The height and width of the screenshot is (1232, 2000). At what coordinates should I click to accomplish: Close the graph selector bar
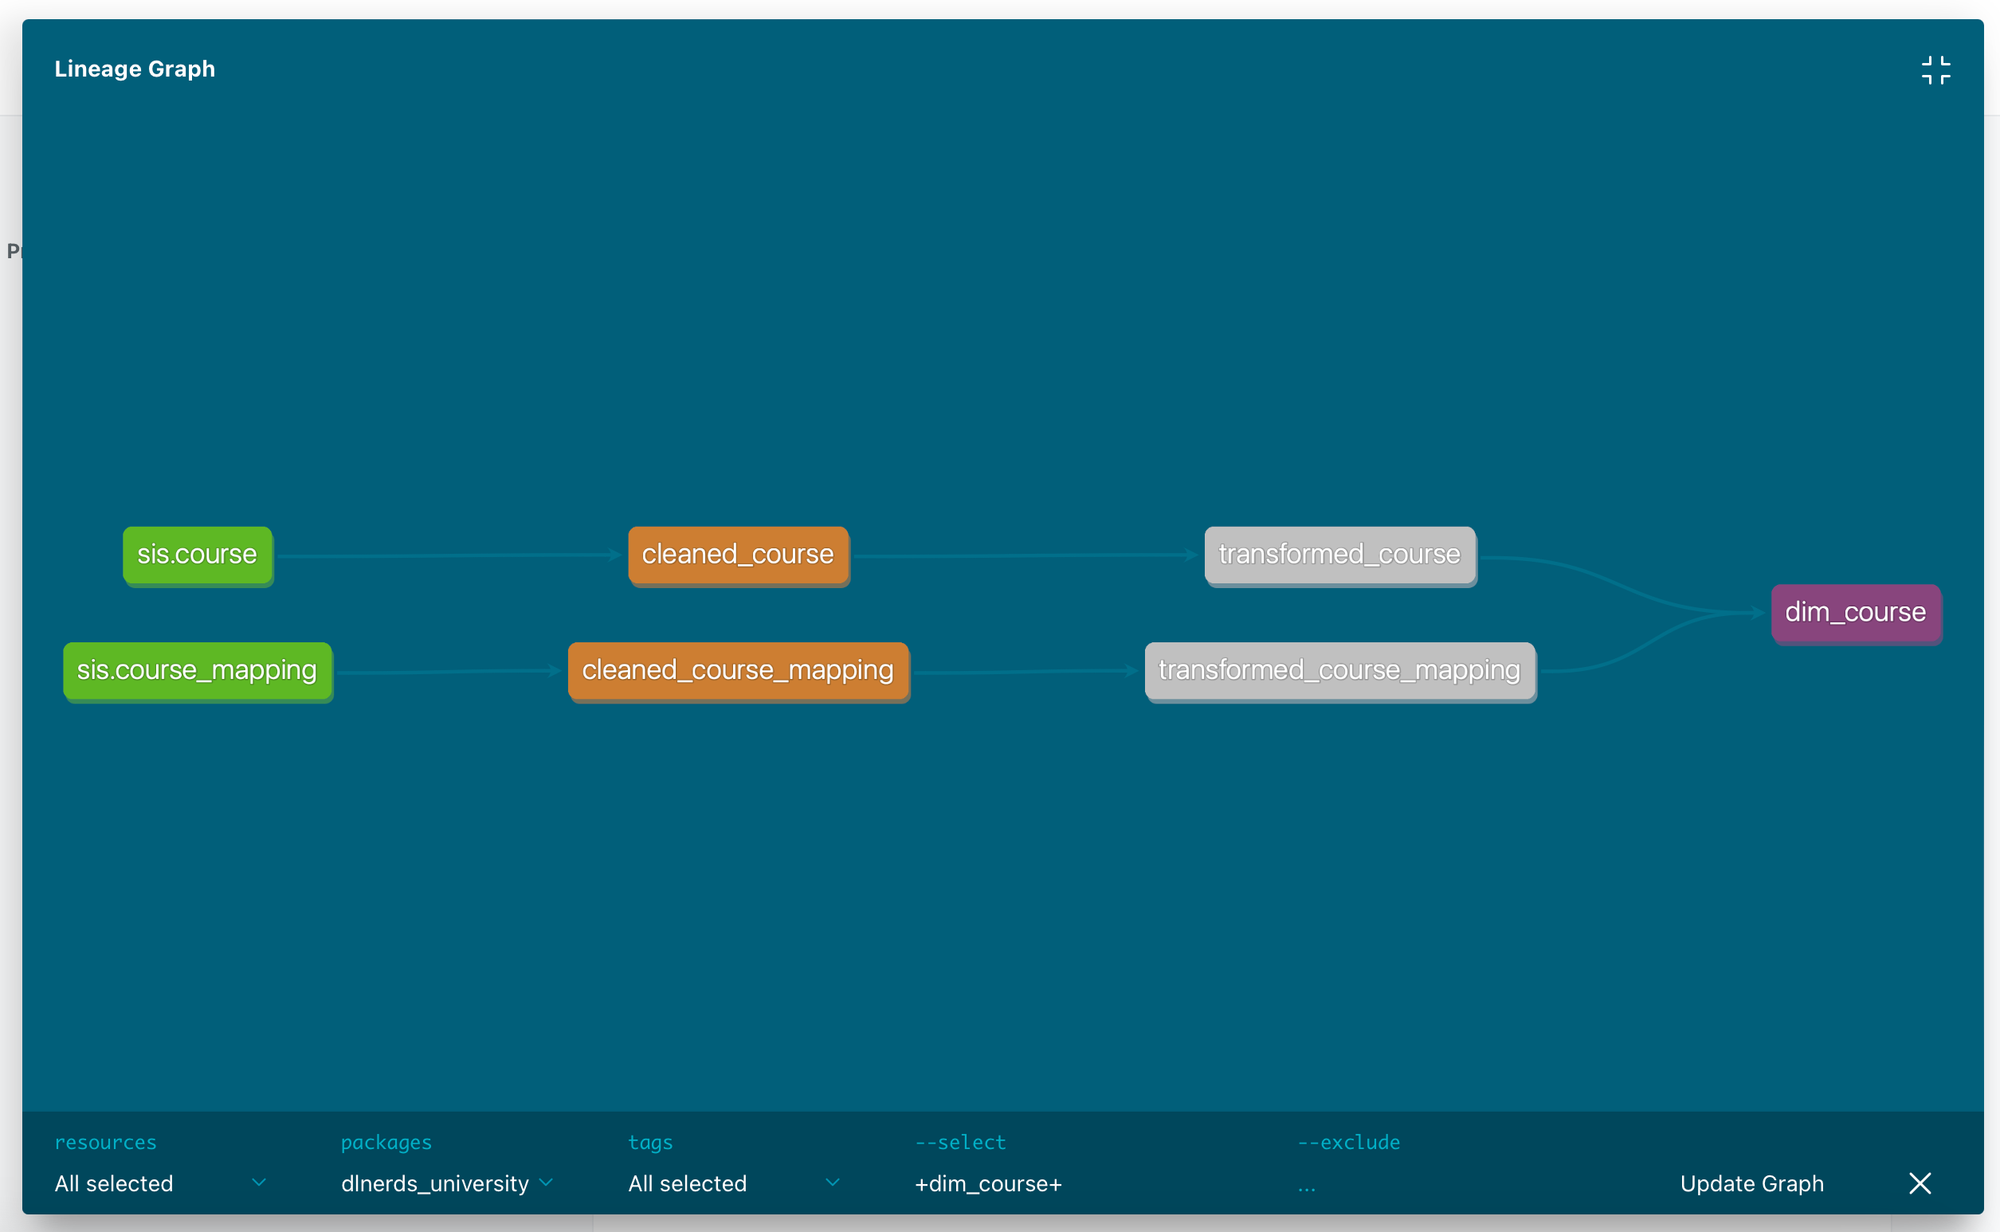(1919, 1183)
